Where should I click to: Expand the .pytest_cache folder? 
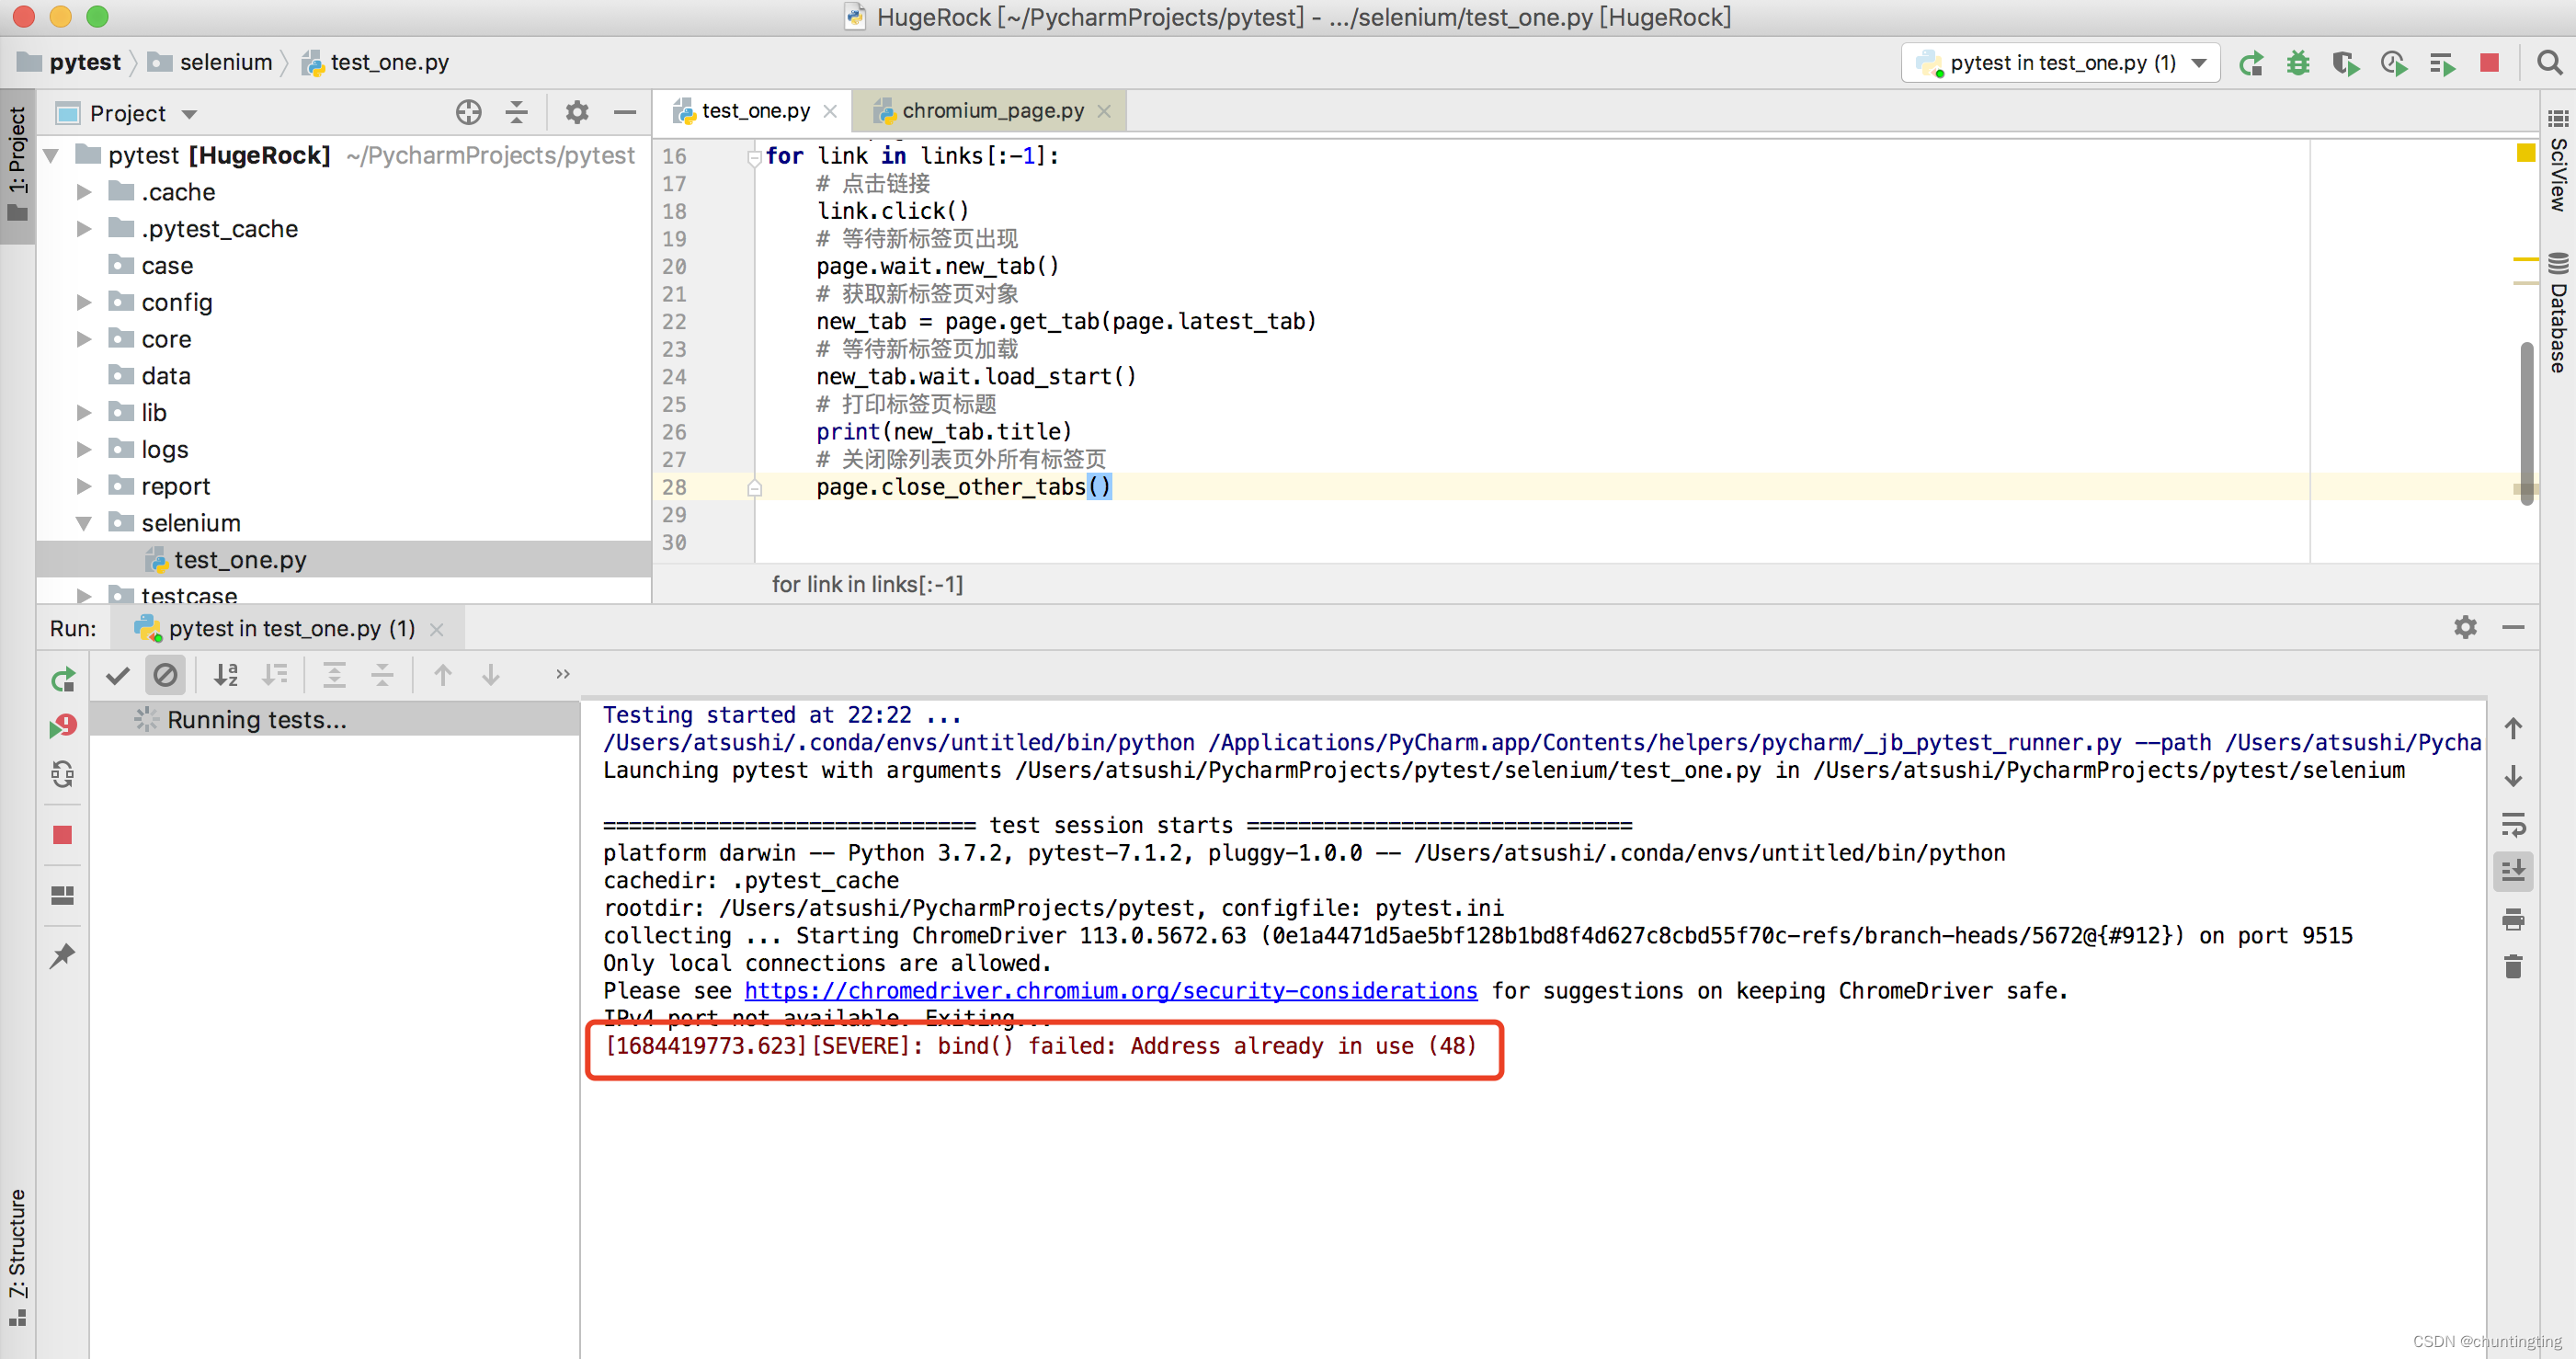click(x=84, y=229)
